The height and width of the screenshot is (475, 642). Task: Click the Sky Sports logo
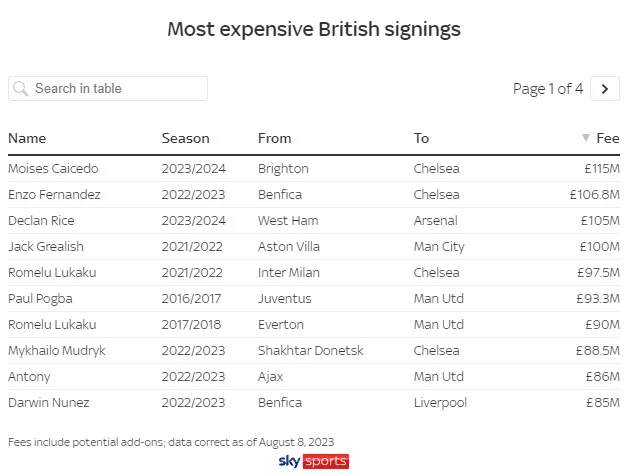[x=313, y=461]
